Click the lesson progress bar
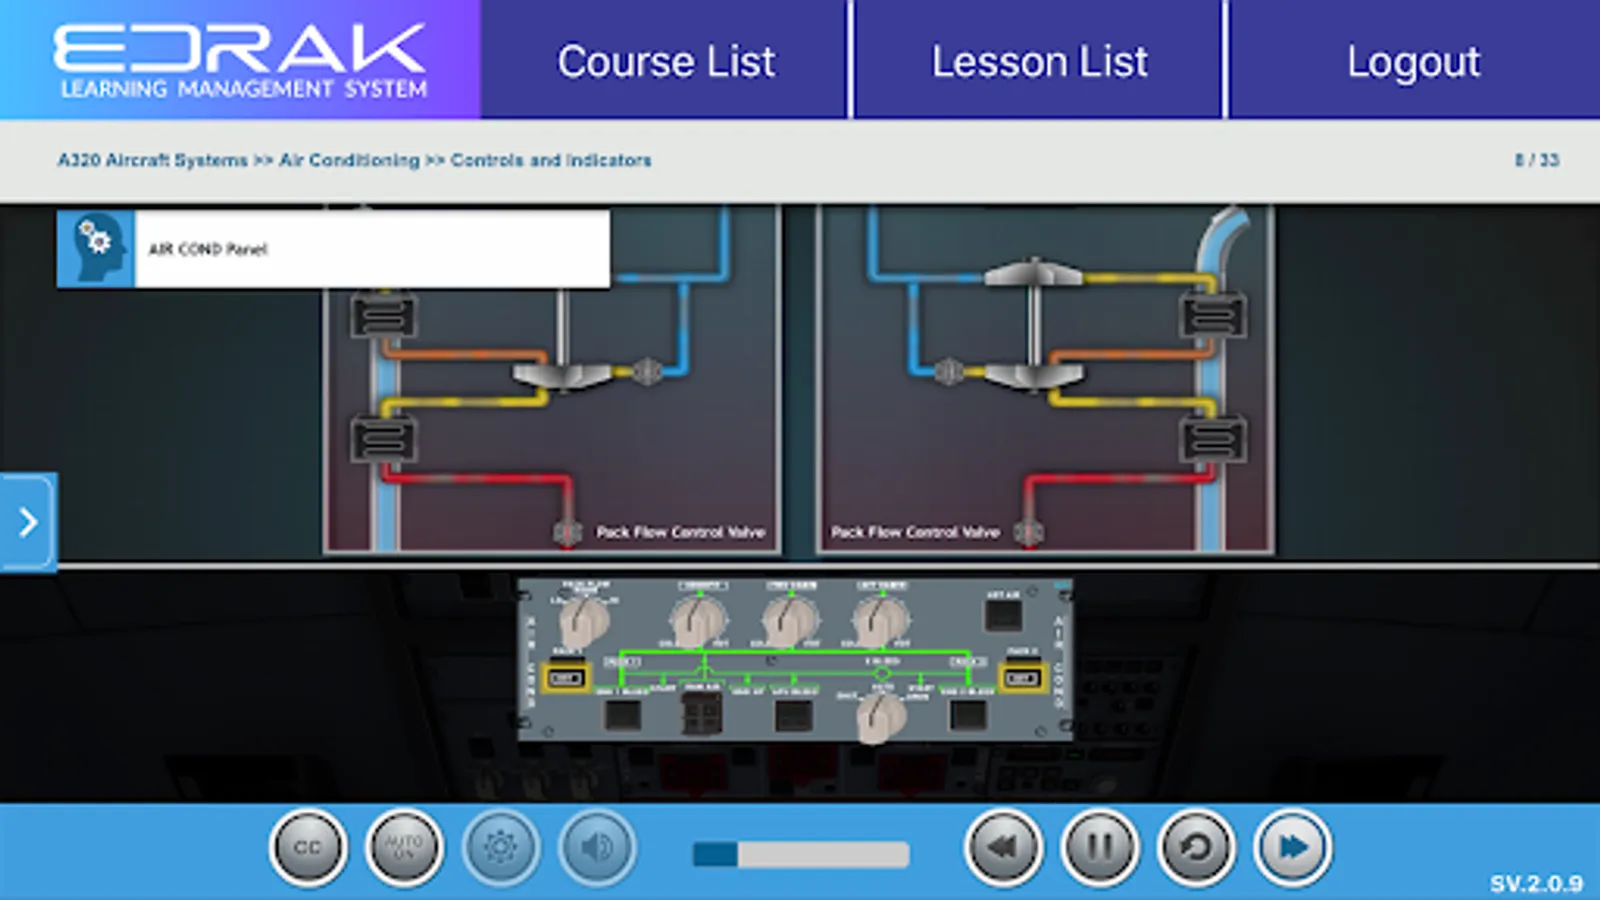The width and height of the screenshot is (1600, 900). click(x=801, y=854)
